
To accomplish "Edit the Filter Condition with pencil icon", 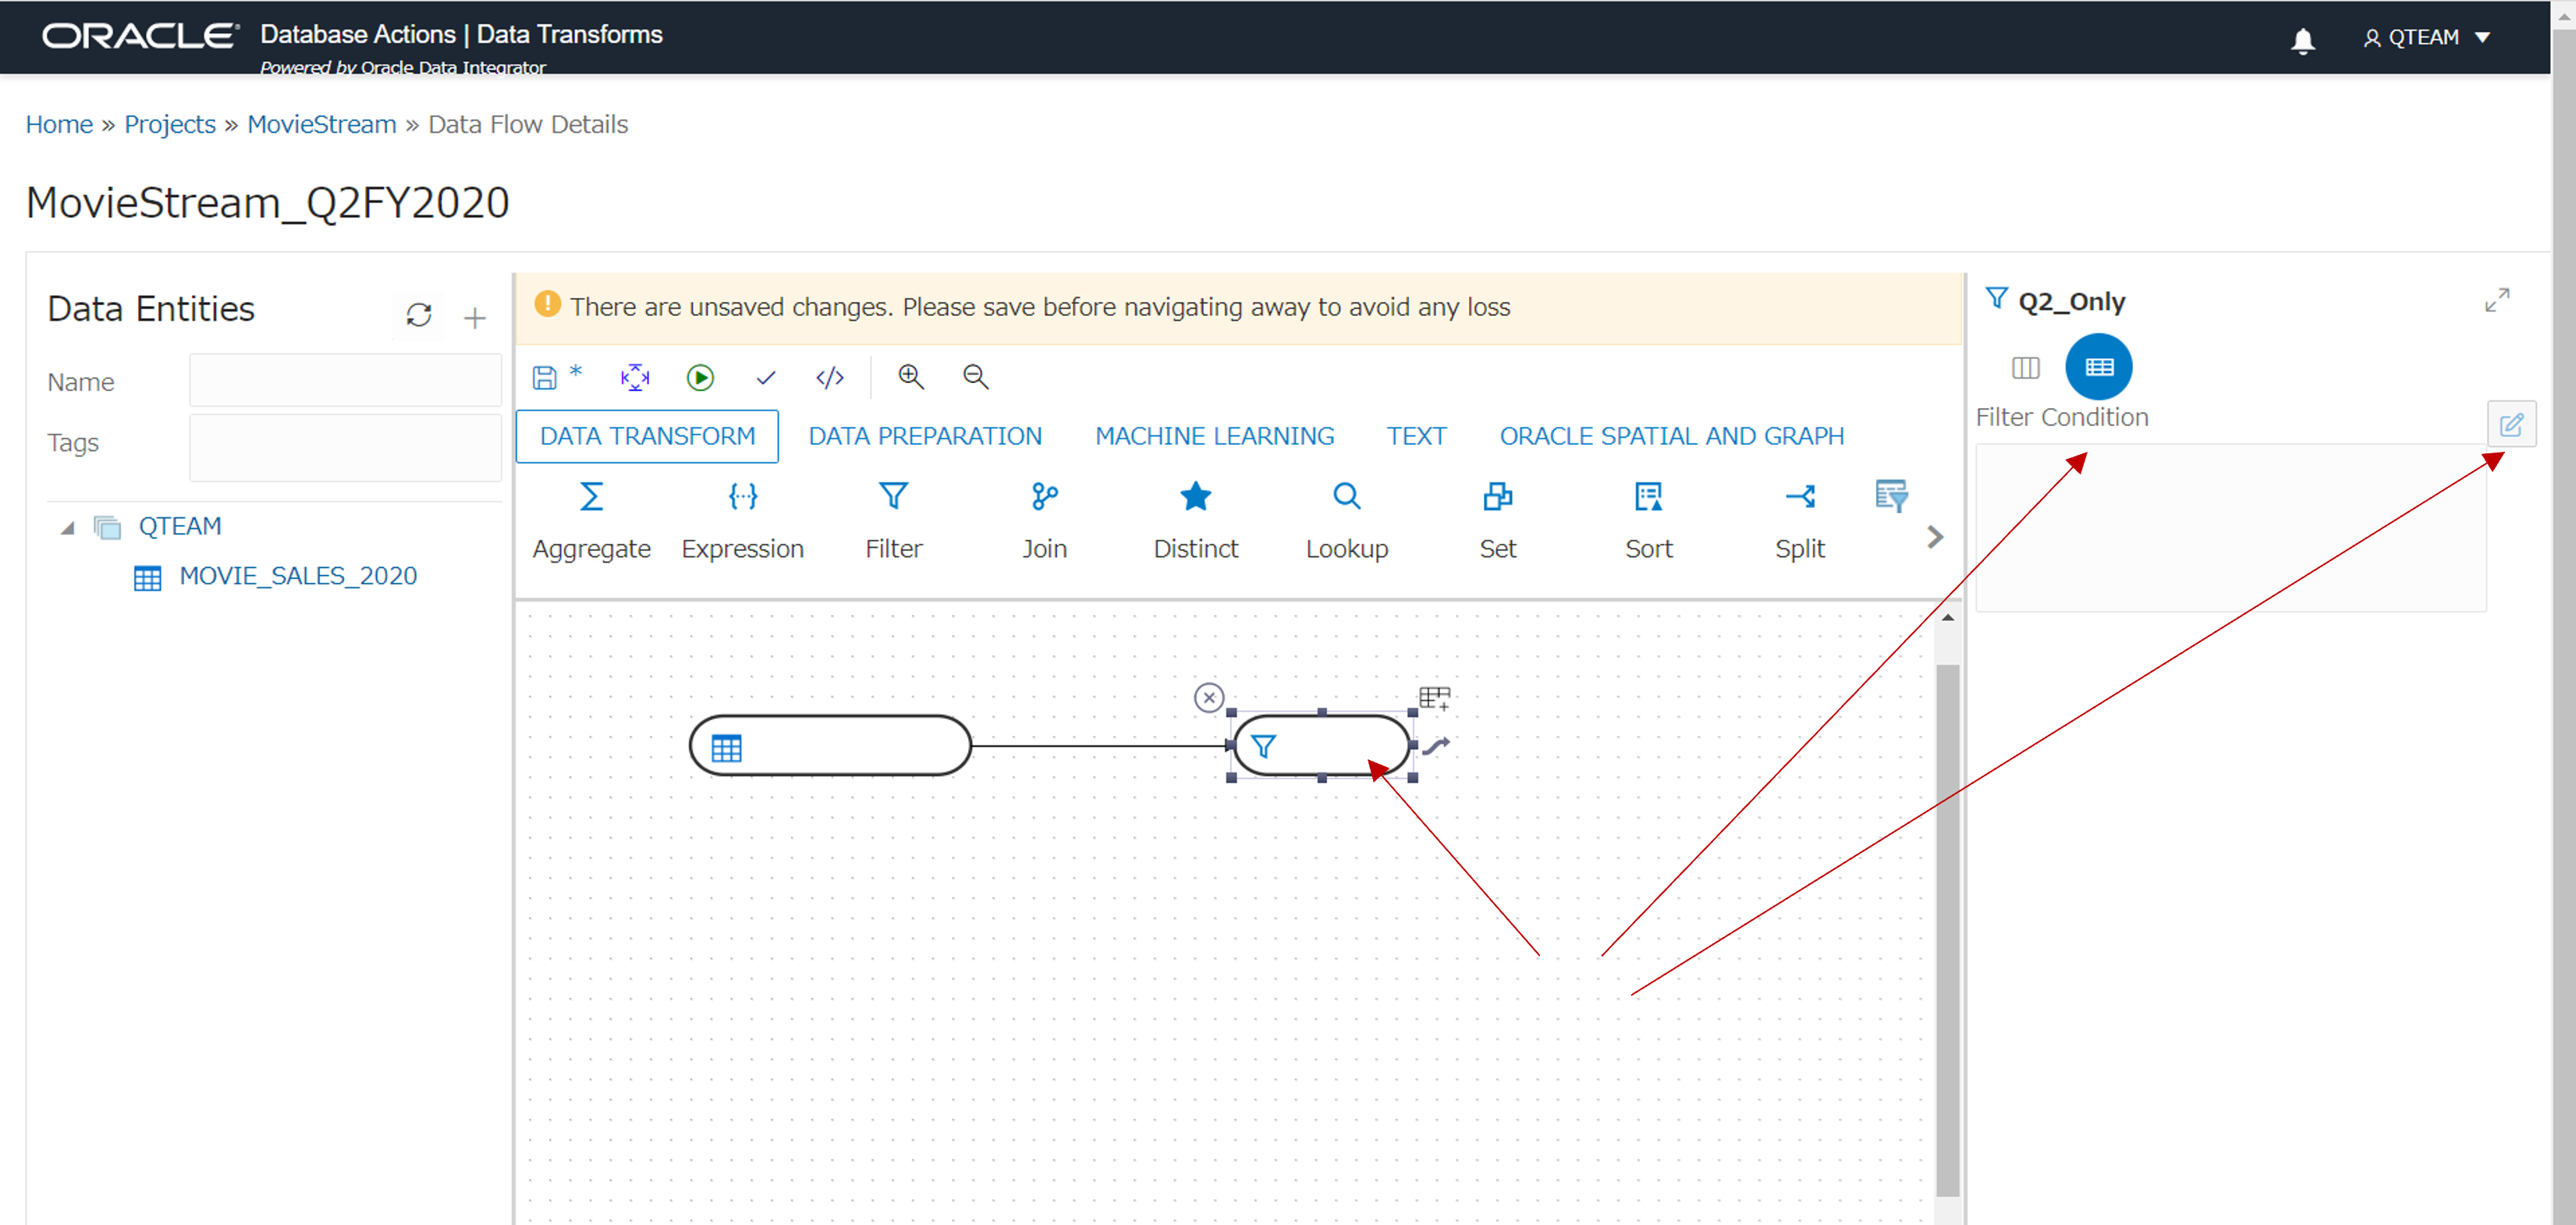I will tap(2511, 424).
